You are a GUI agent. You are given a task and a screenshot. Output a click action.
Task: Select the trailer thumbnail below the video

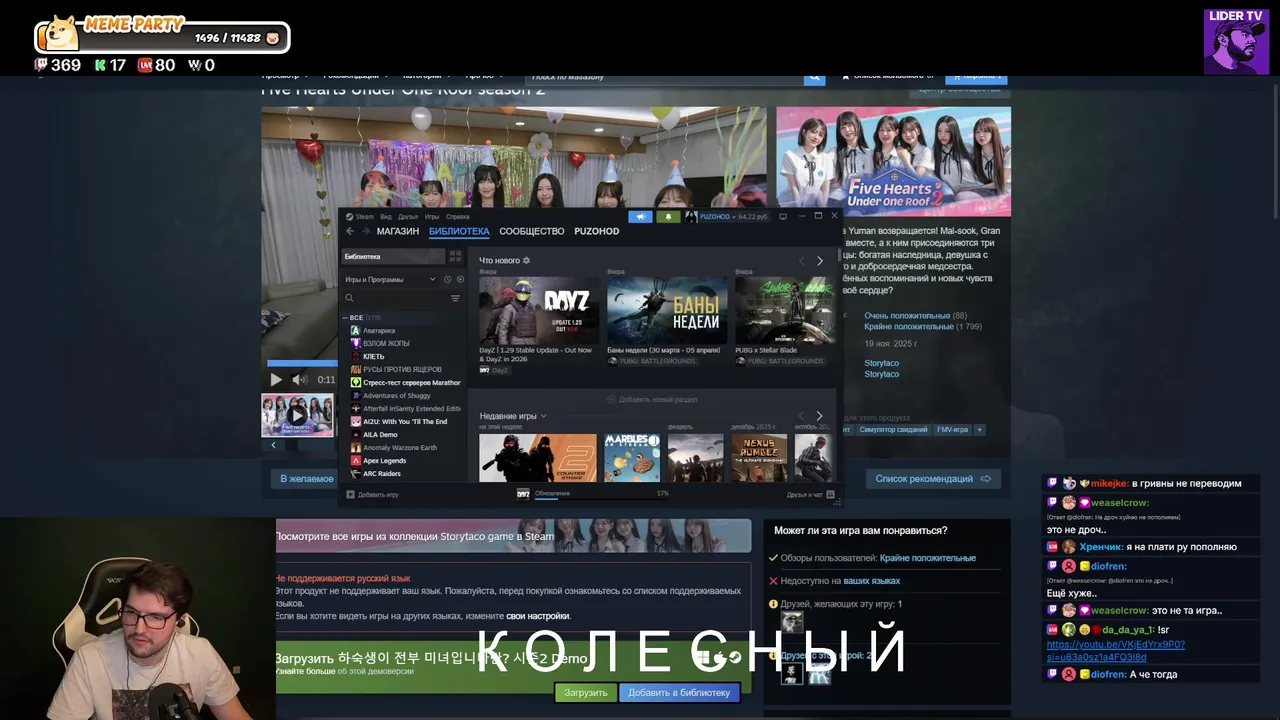pyautogui.click(x=297, y=415)
